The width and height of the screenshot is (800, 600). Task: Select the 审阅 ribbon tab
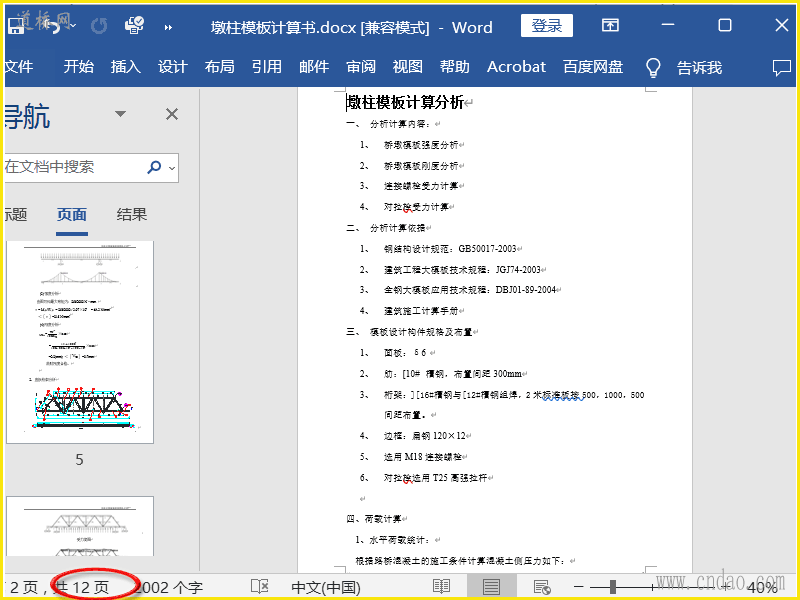[361, 67]
